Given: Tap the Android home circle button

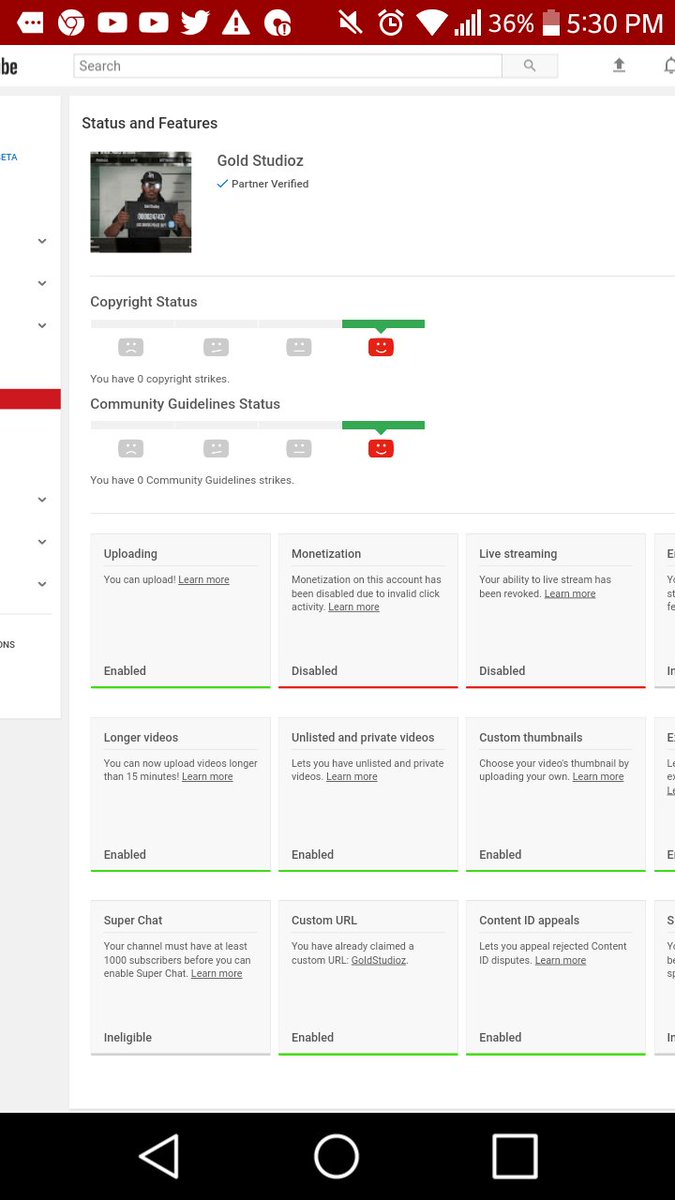Looking at the screenshot, I should pyautogui.click(x=336, y=1156).
